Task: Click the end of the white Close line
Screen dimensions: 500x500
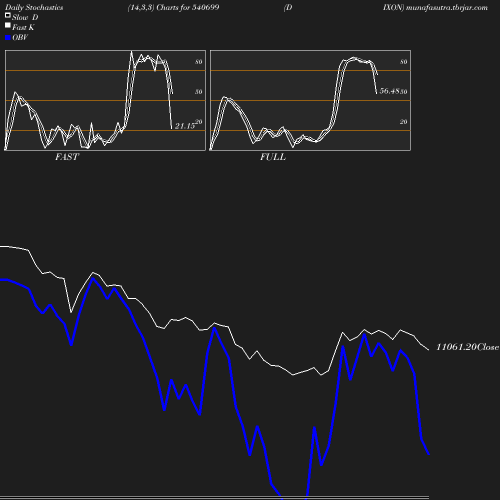Action: coord(428,350)
